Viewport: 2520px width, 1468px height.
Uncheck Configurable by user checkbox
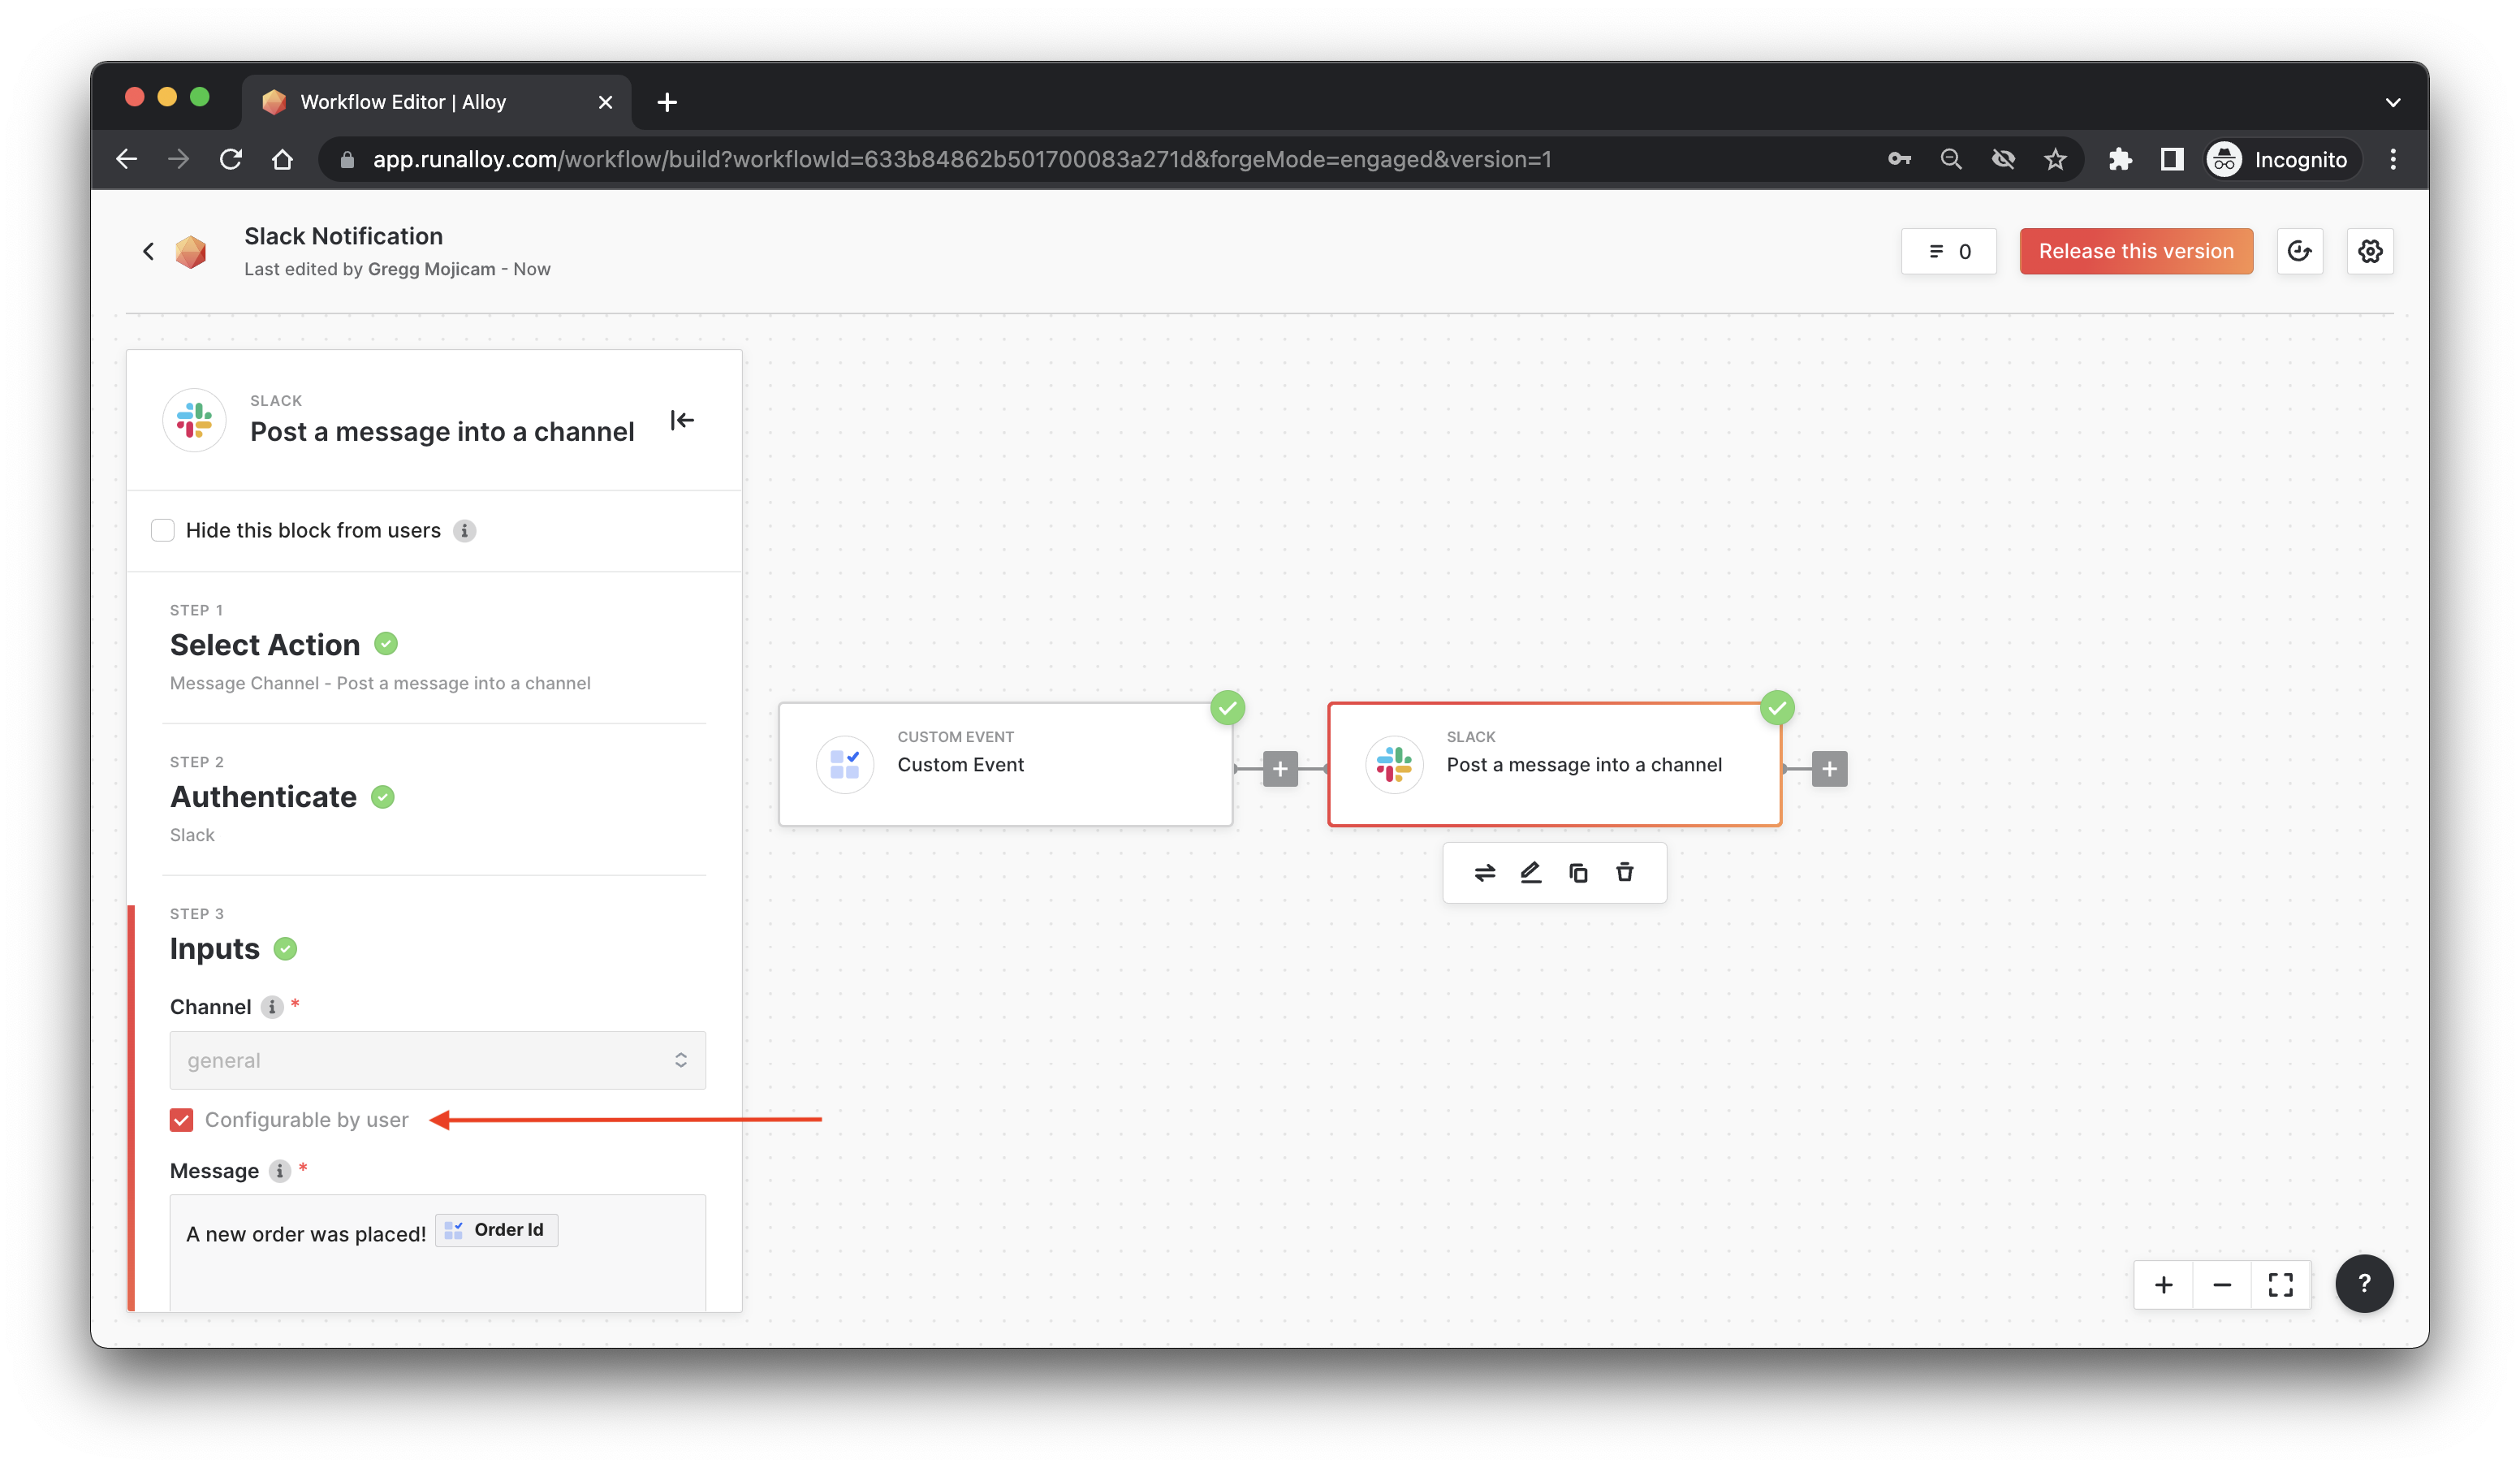point(182,1120)
